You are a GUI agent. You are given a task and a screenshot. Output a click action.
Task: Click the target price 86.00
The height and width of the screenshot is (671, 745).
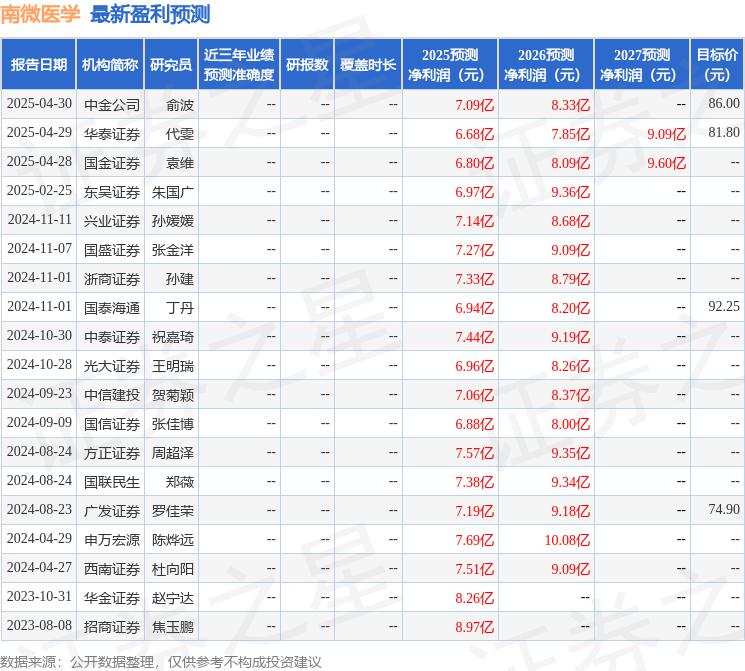[x=724, y=103]
